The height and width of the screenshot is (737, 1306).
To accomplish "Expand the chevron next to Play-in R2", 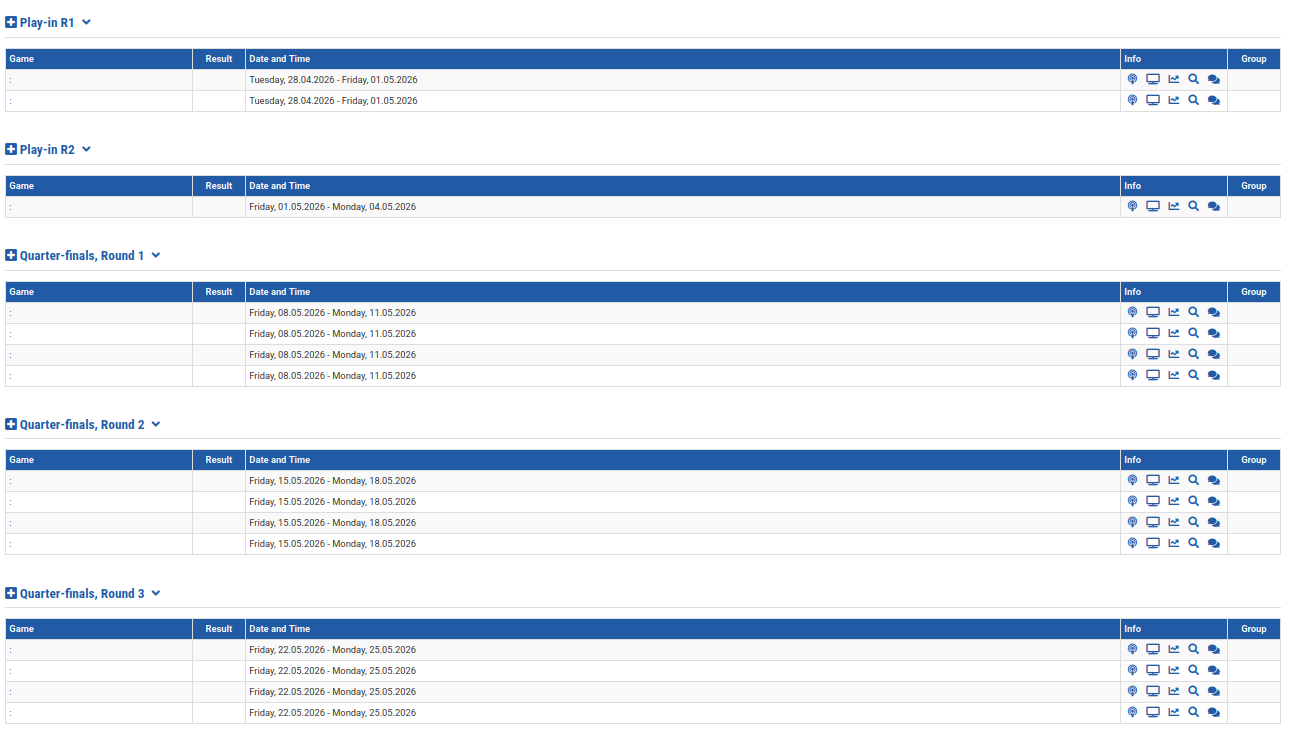I will pos(86,149).
